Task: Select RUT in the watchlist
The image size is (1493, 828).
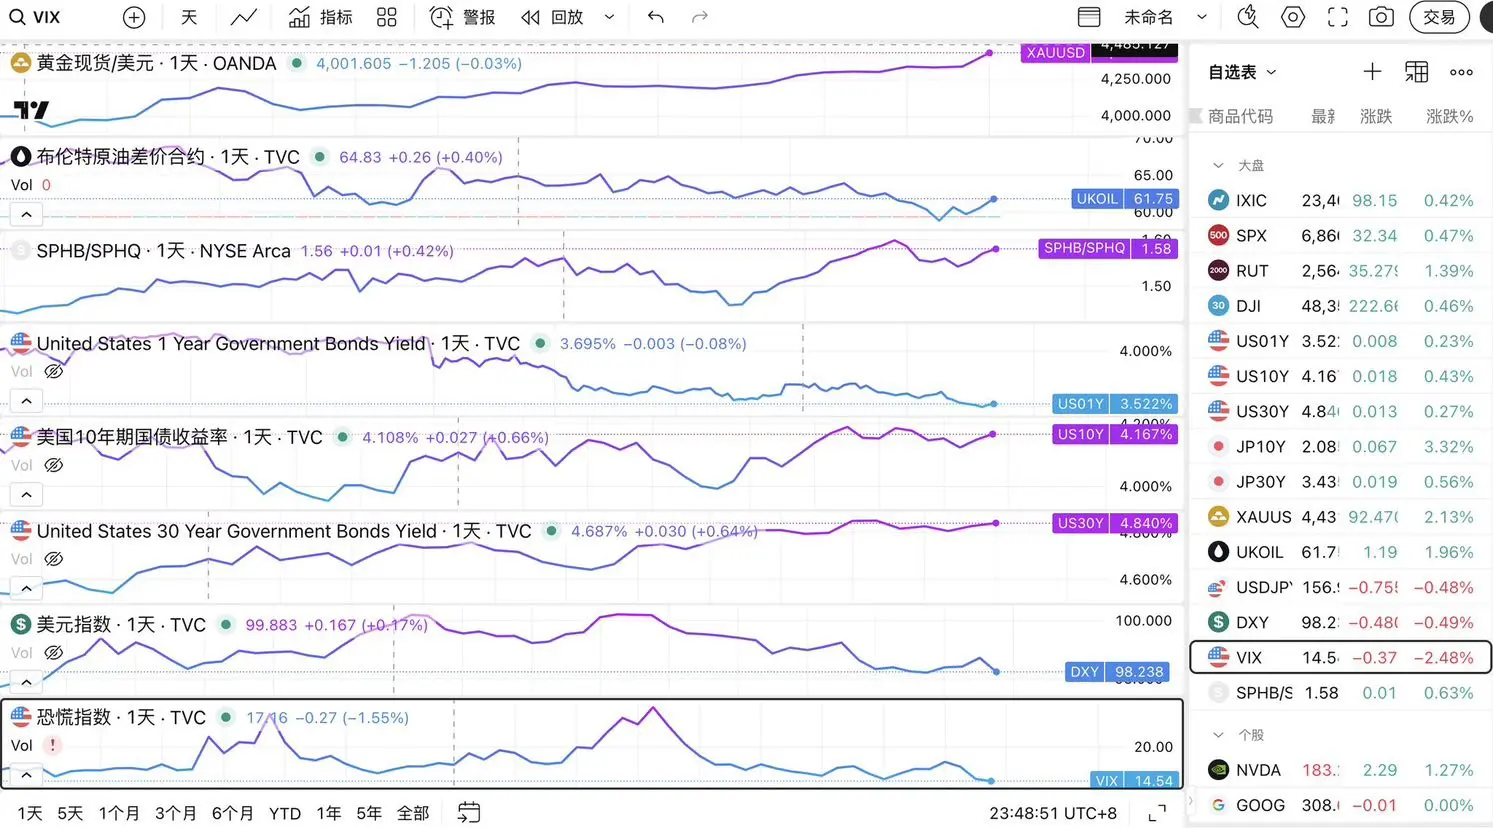Action: click(1340, 271)
